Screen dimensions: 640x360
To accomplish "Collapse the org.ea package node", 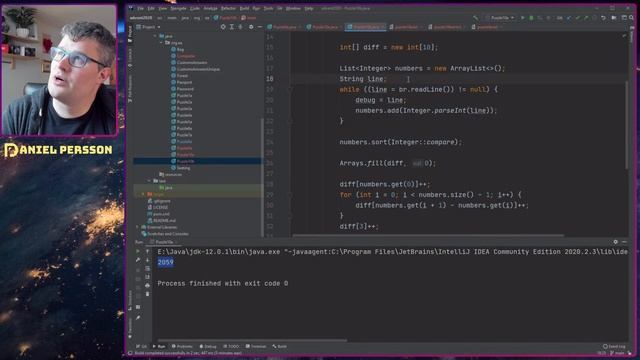I will pos(162,43).
